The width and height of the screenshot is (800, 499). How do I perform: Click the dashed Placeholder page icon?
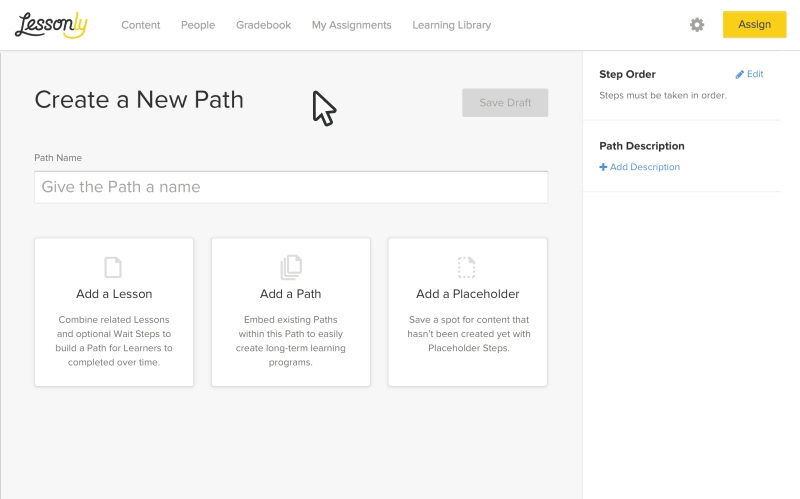tap(466, 267)
